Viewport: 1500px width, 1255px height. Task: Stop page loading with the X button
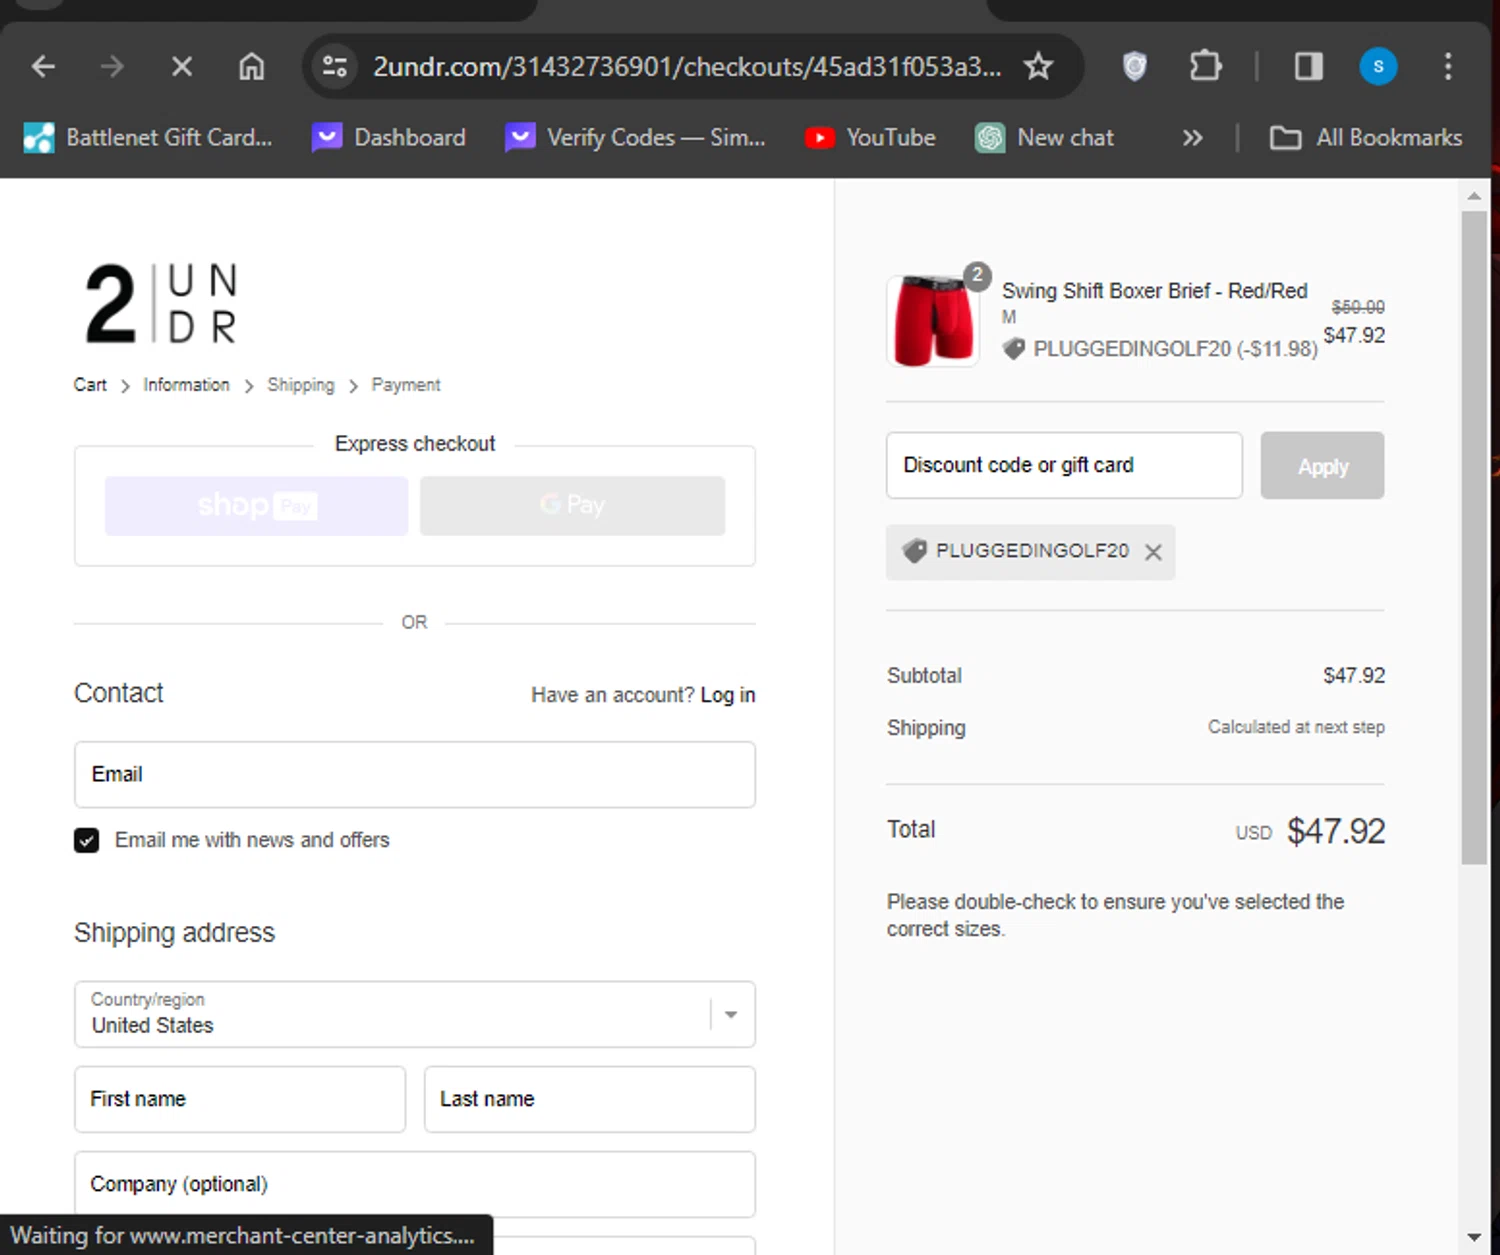[182, 67]
